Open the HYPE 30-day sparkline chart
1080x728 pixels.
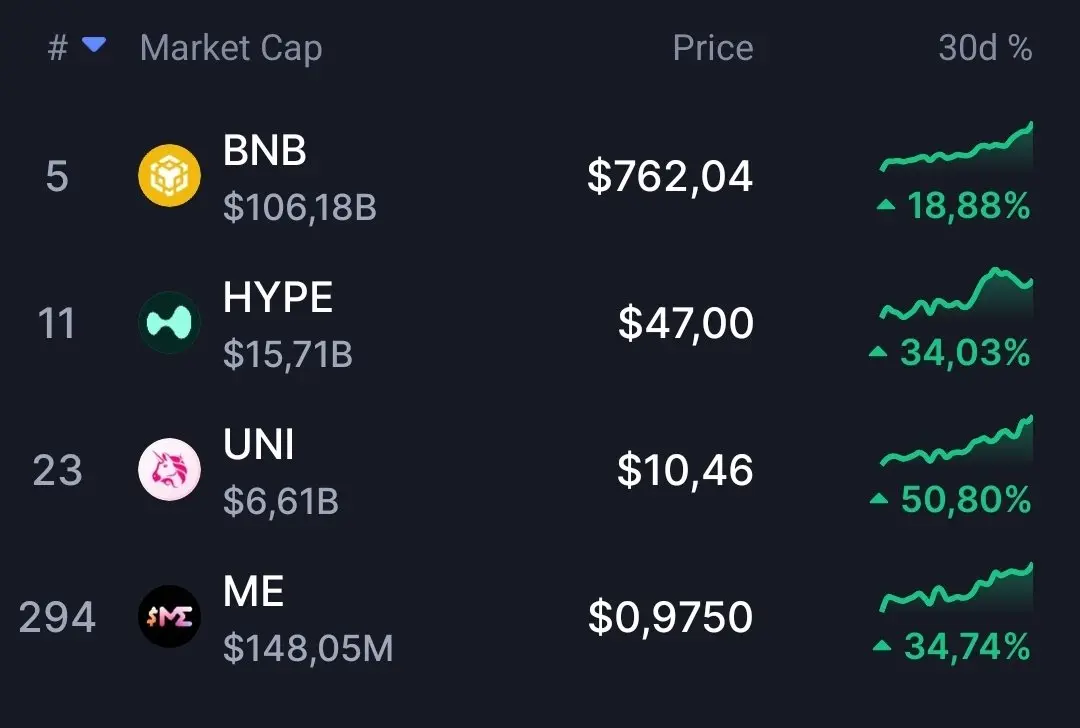(956, 294)
